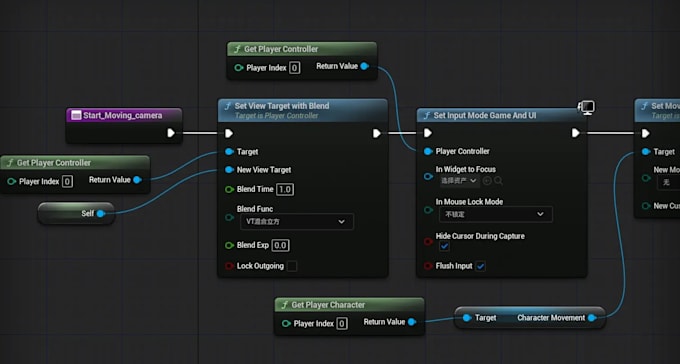Image resolution: width=680 pixels, height=364 pixels.
Task: Click the Start_Moving_camera event output exec pin
Action: pos(171,133)
